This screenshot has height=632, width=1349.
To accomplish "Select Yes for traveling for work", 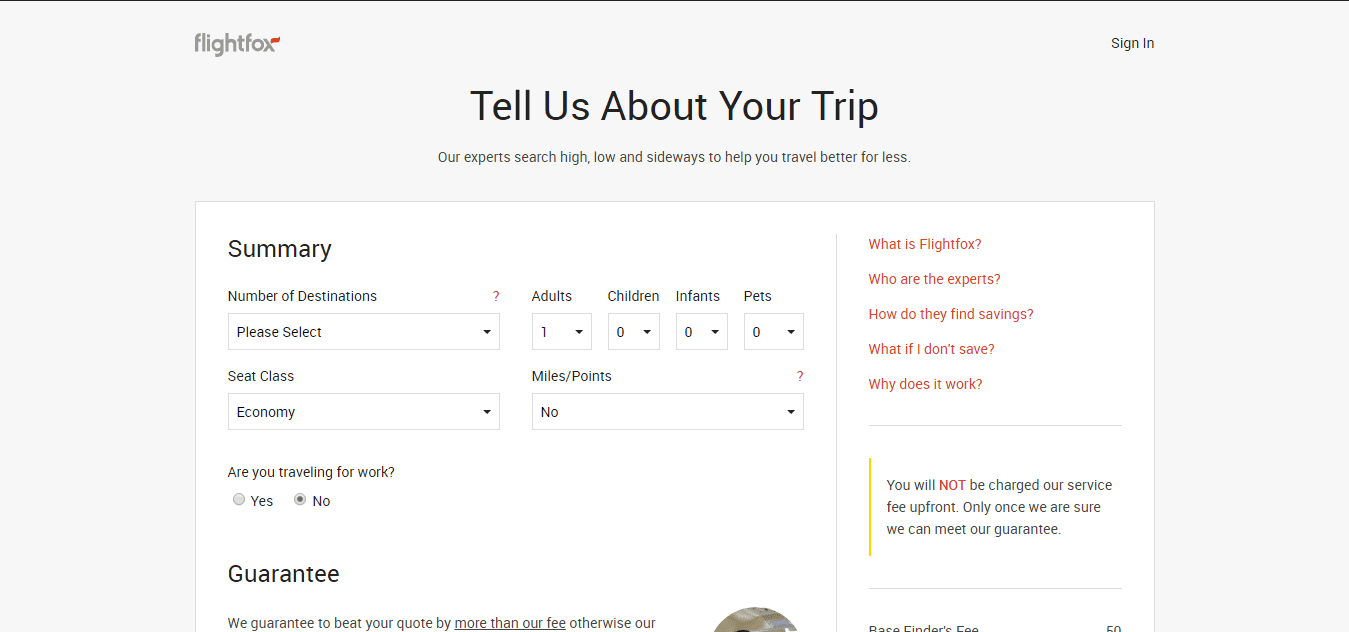I will tap(239, 500).
